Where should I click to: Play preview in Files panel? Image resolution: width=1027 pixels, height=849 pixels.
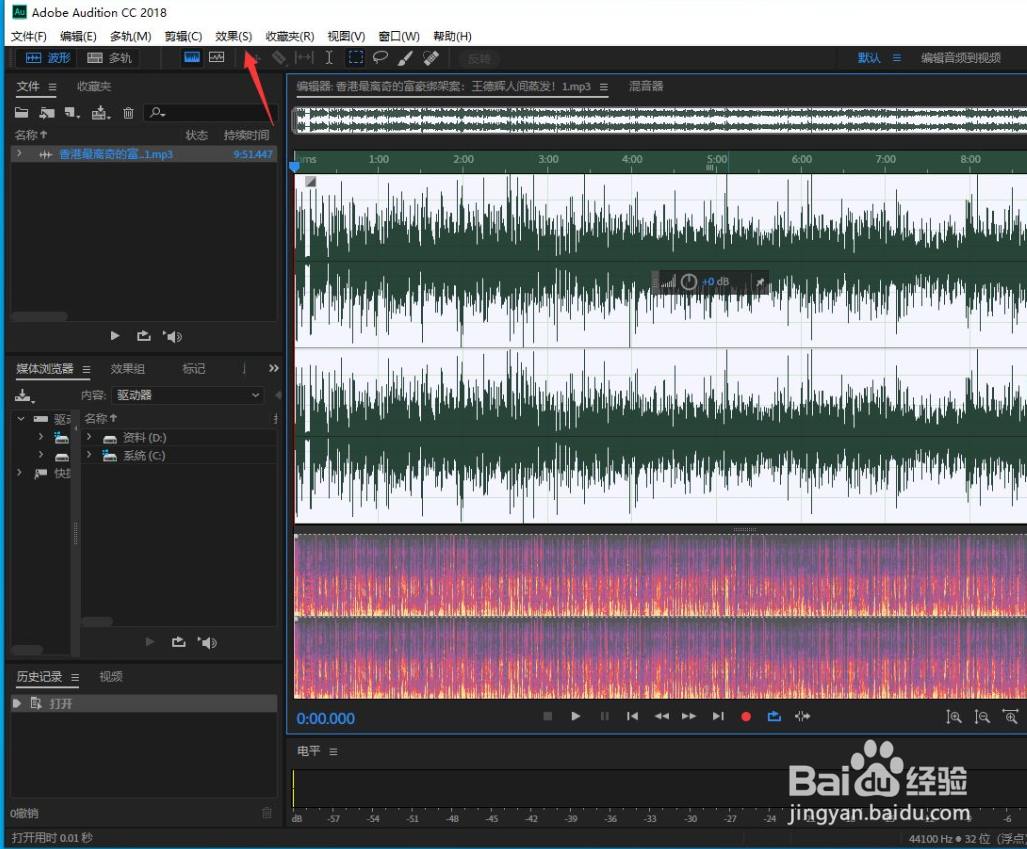pos(115,336)
